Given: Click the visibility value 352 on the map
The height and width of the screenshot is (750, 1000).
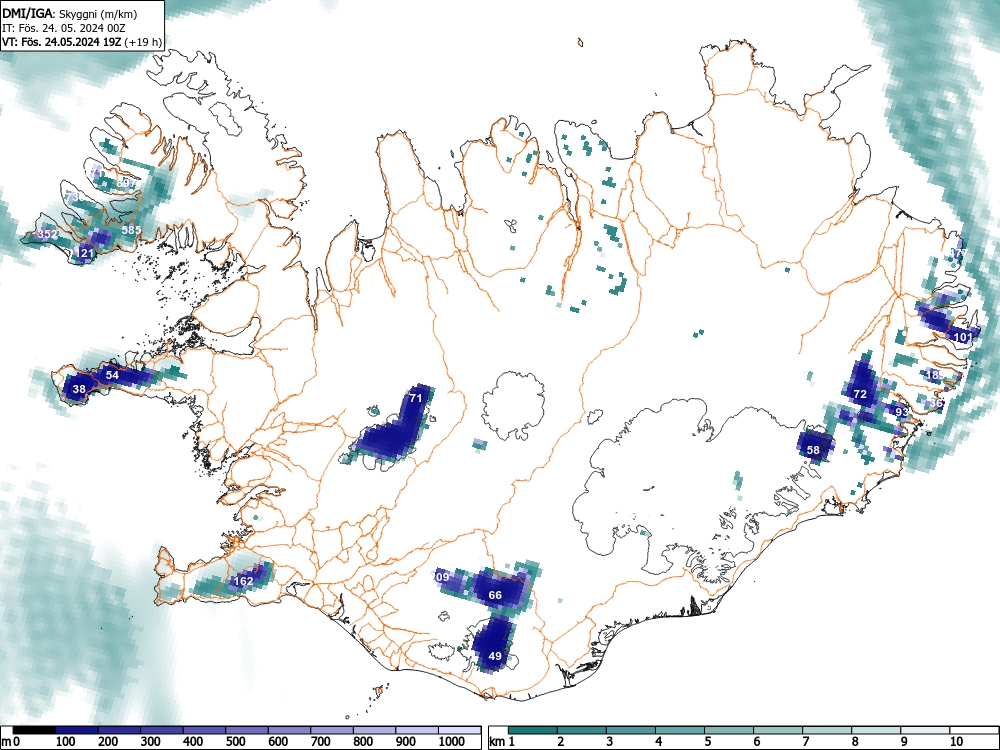Looking at the screenshot, I should pos(48,234).
